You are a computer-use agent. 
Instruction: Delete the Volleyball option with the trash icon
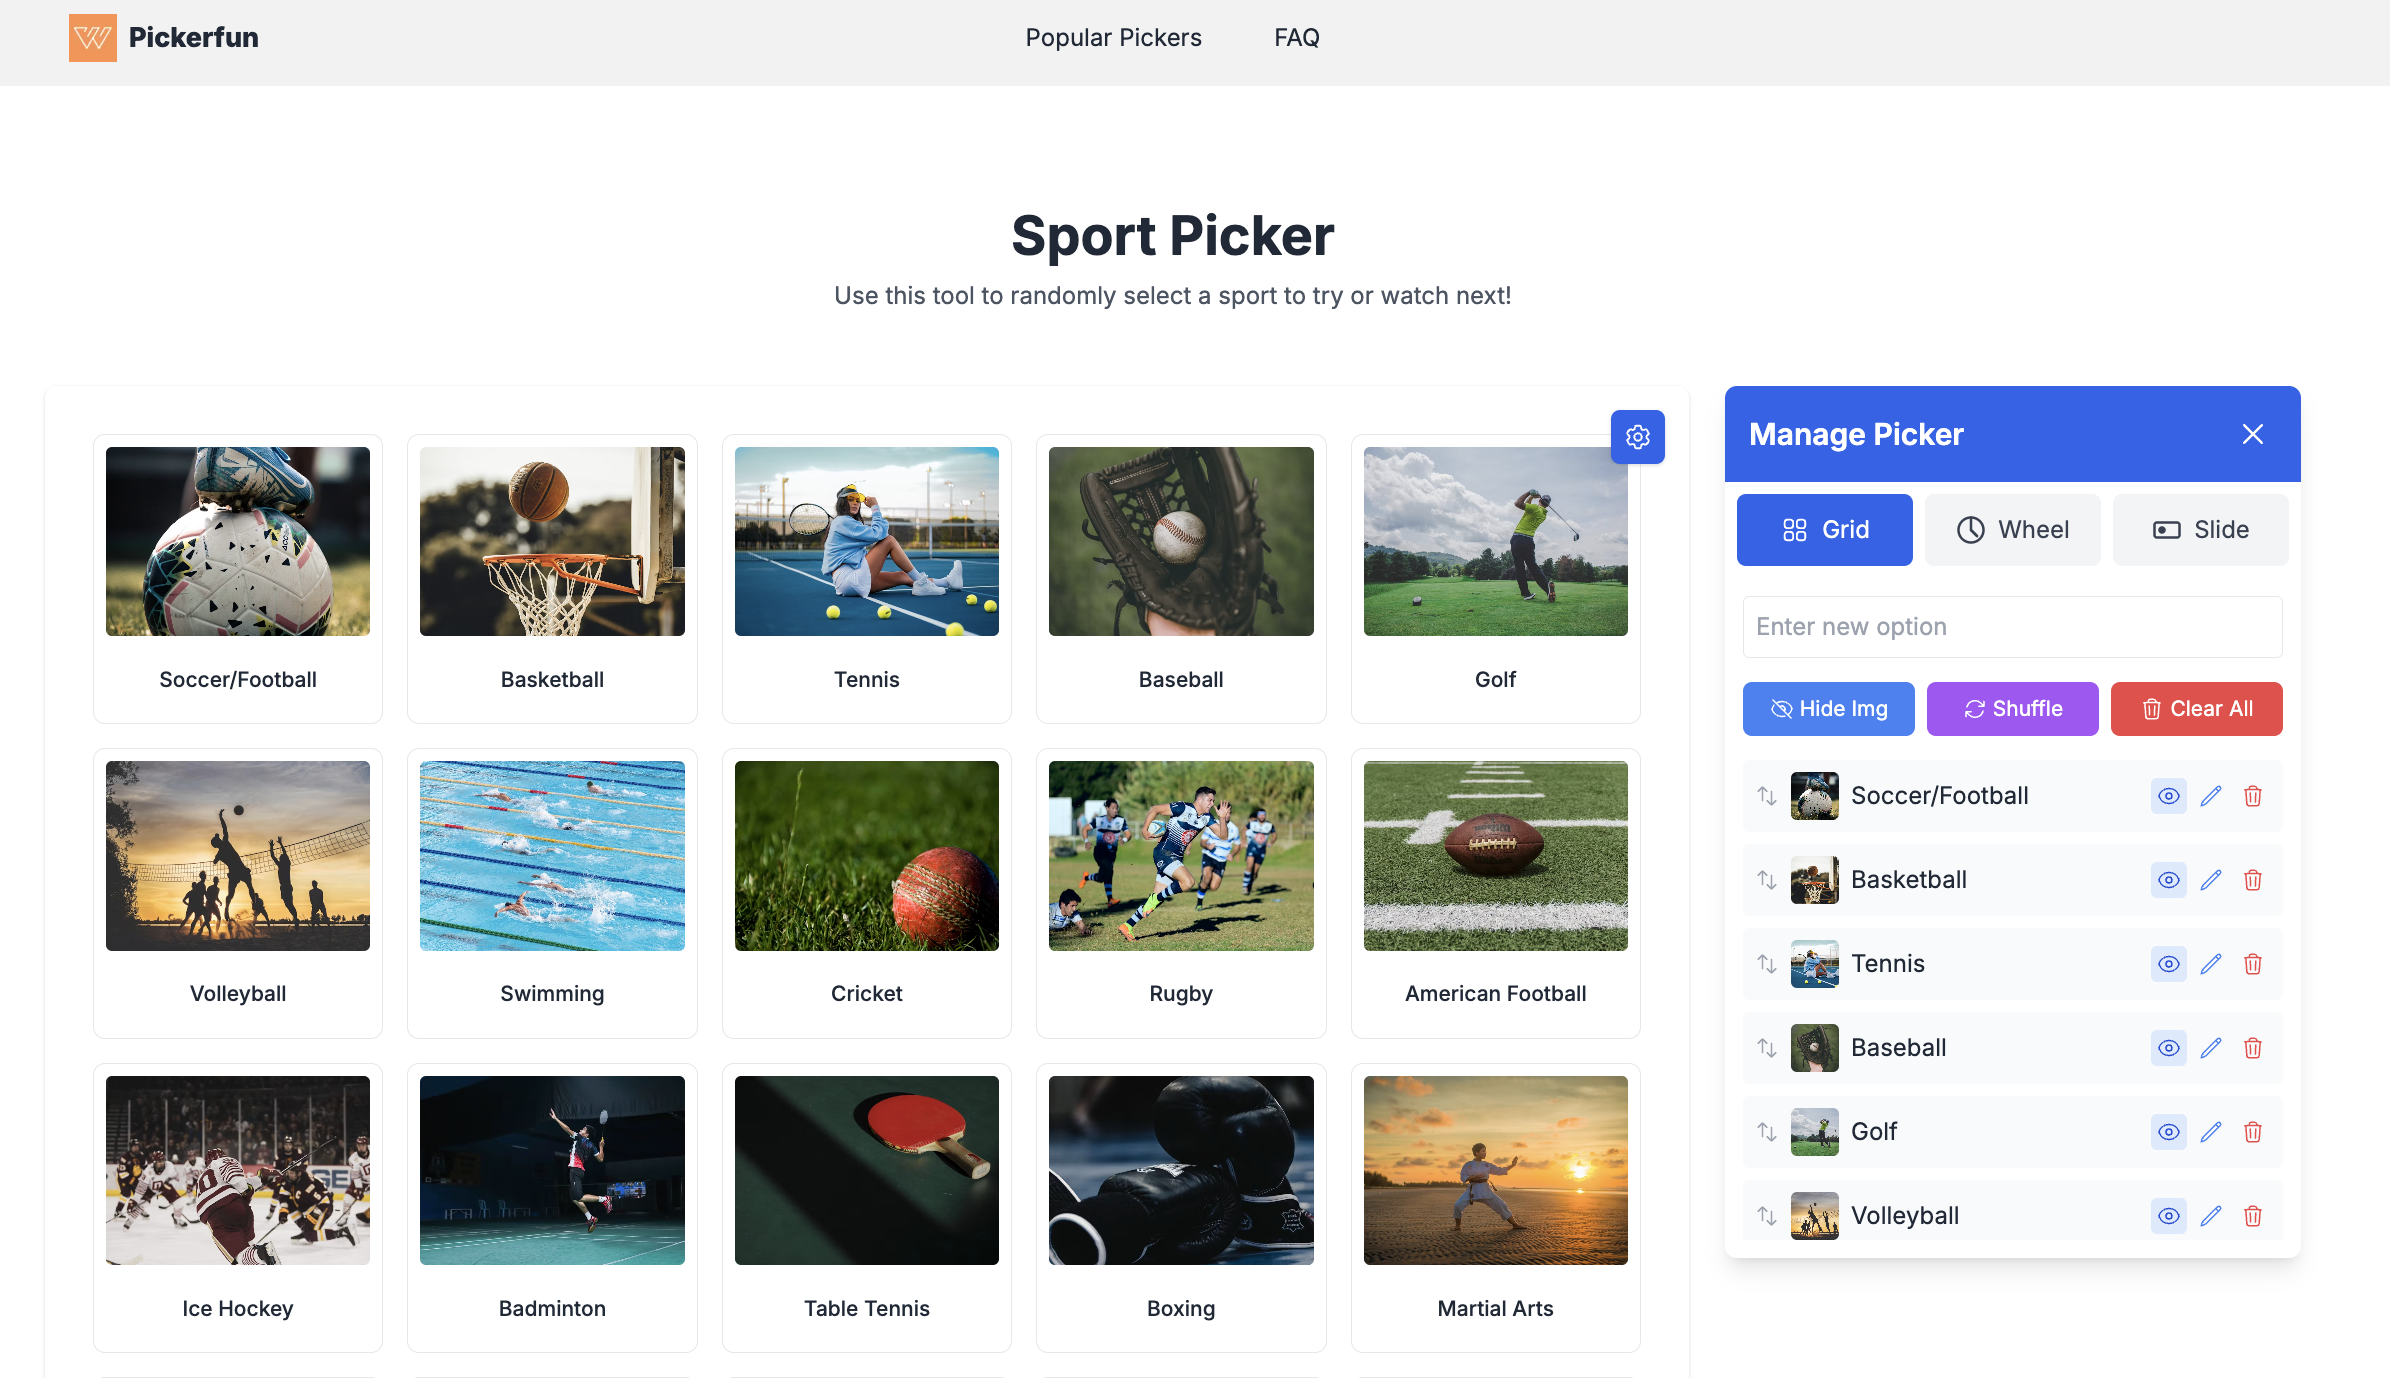(2253, 1215)
